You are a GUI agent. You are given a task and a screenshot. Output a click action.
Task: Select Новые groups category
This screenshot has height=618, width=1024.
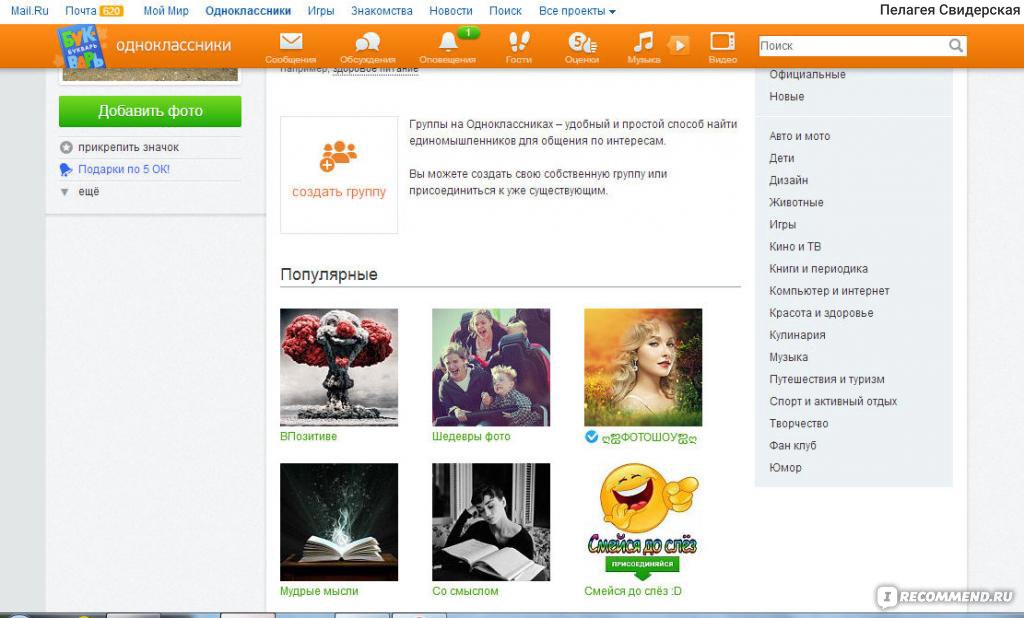(787, 97)
